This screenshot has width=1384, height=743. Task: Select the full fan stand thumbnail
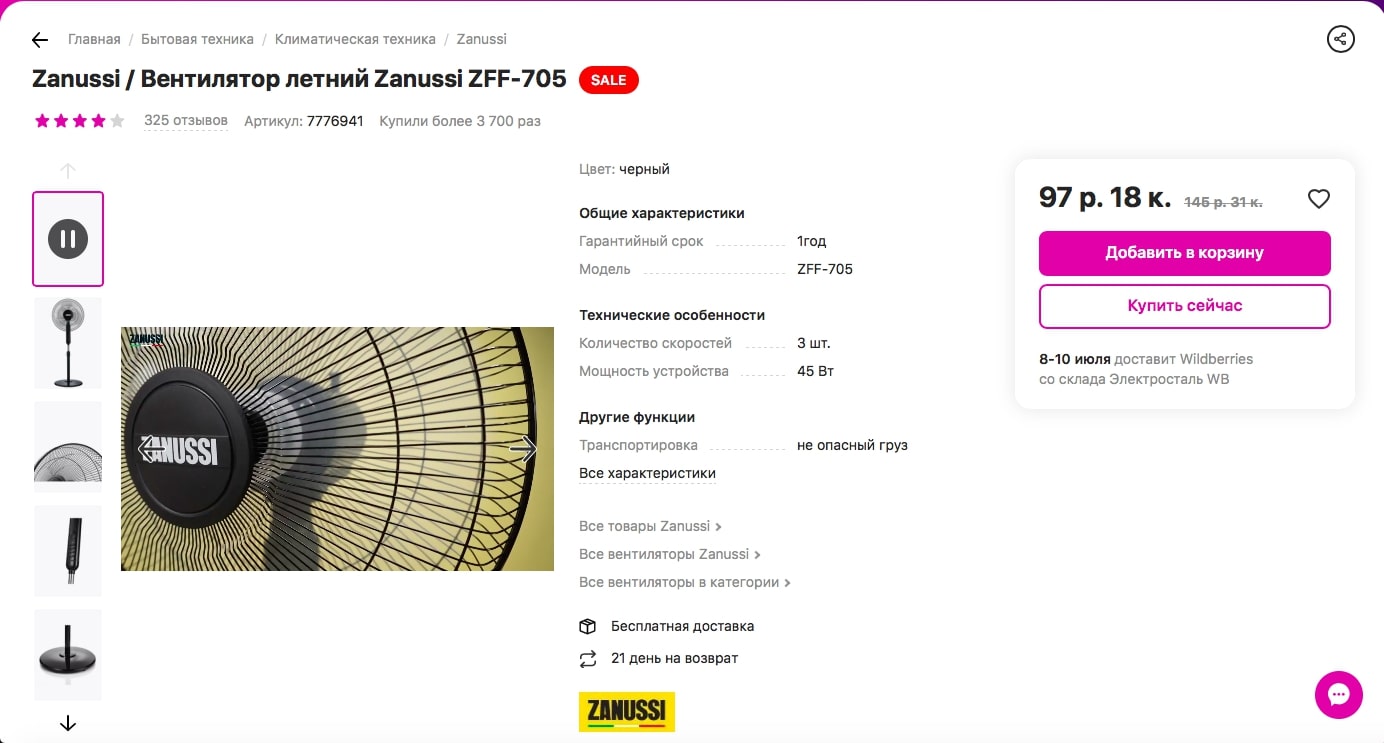68,343
